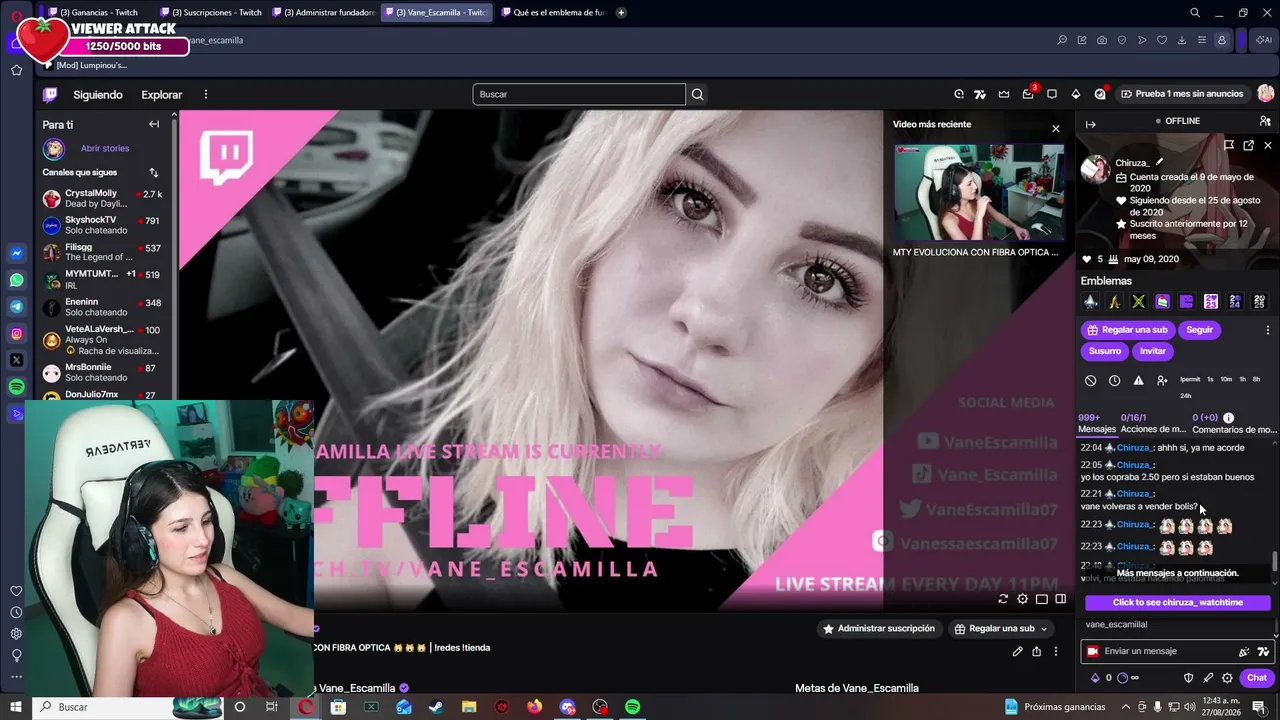Image resolution: width=1280 pixels, height=720 pixels.
Task: Open the user card three-dot menu
Action: click(x=1267, y=330)
